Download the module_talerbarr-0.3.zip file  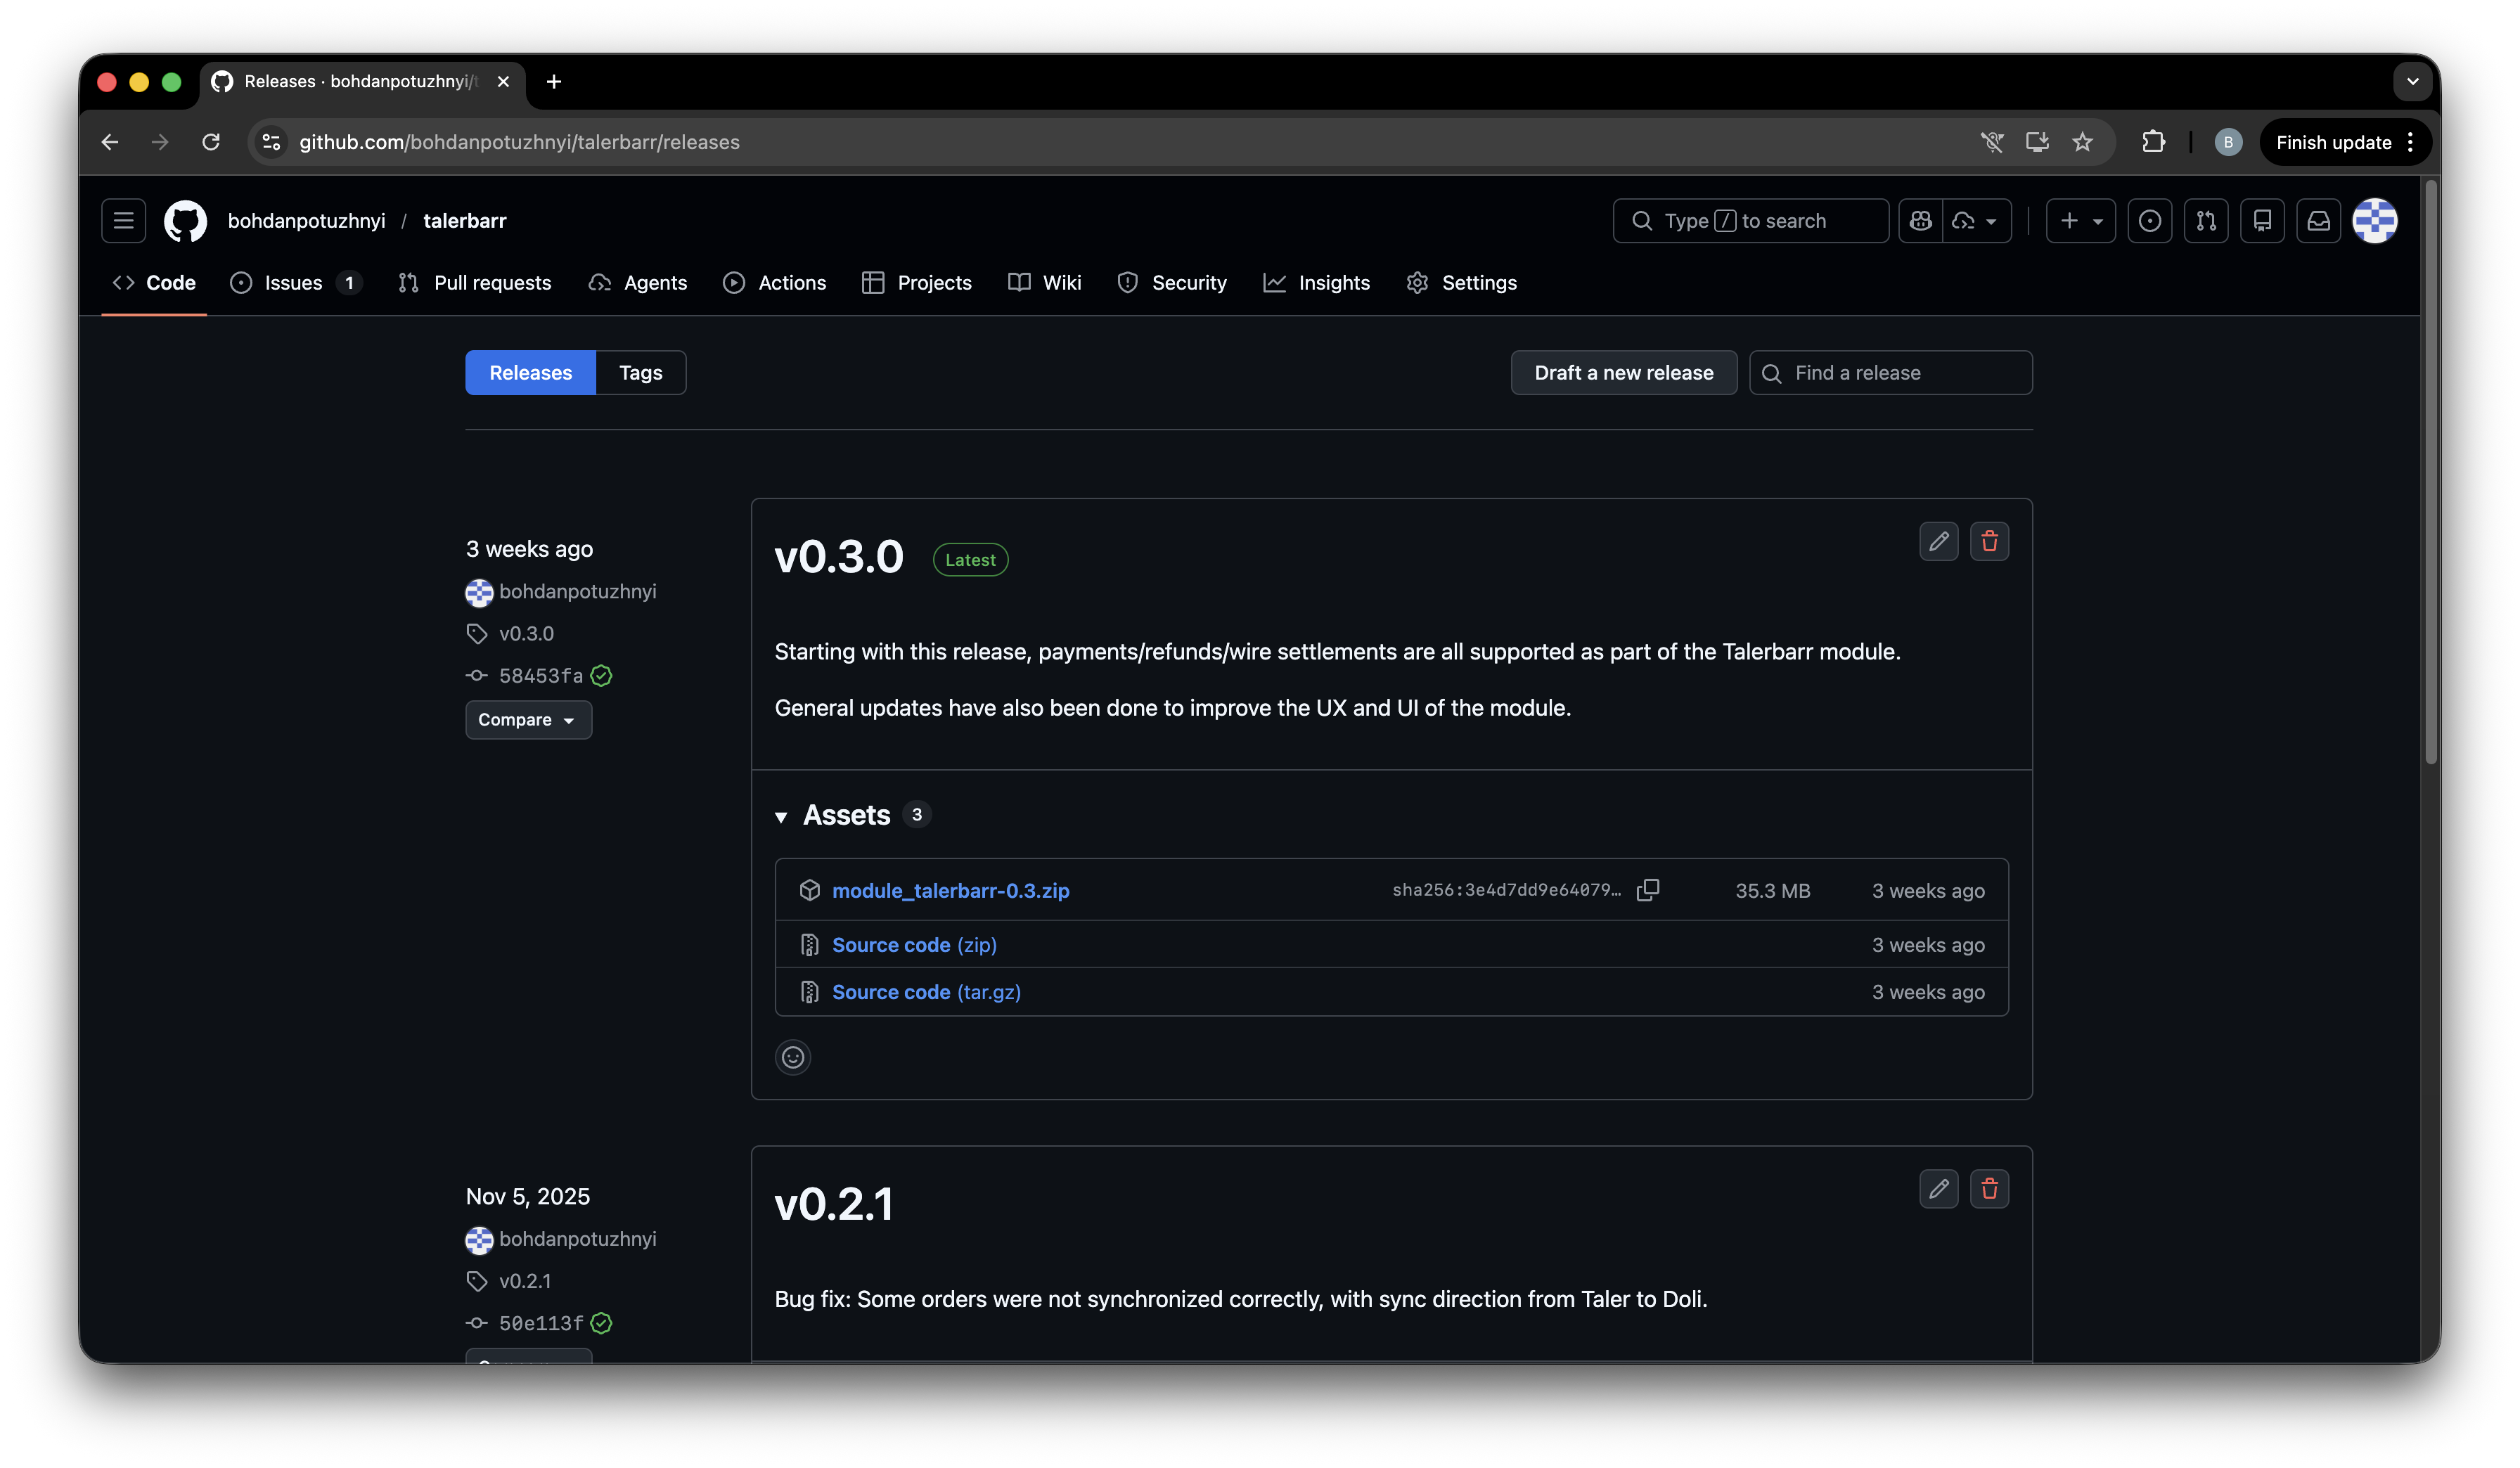pos(950,890)
